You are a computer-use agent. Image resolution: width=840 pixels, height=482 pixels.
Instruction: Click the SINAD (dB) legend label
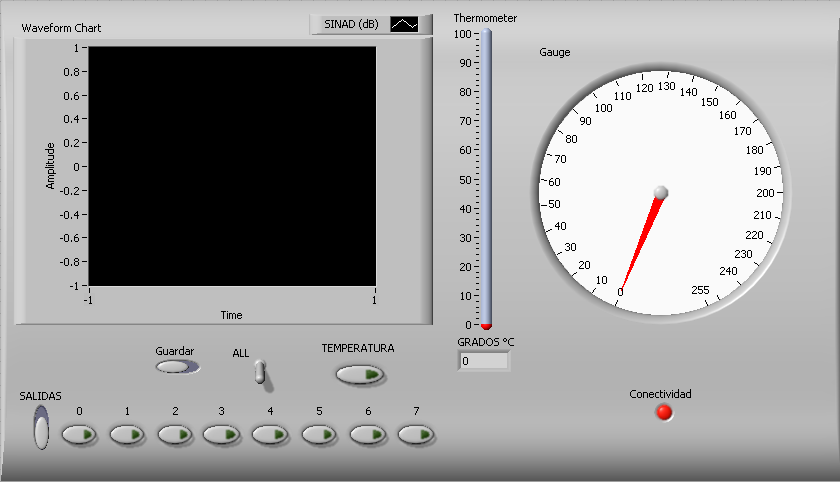point(351,24)
